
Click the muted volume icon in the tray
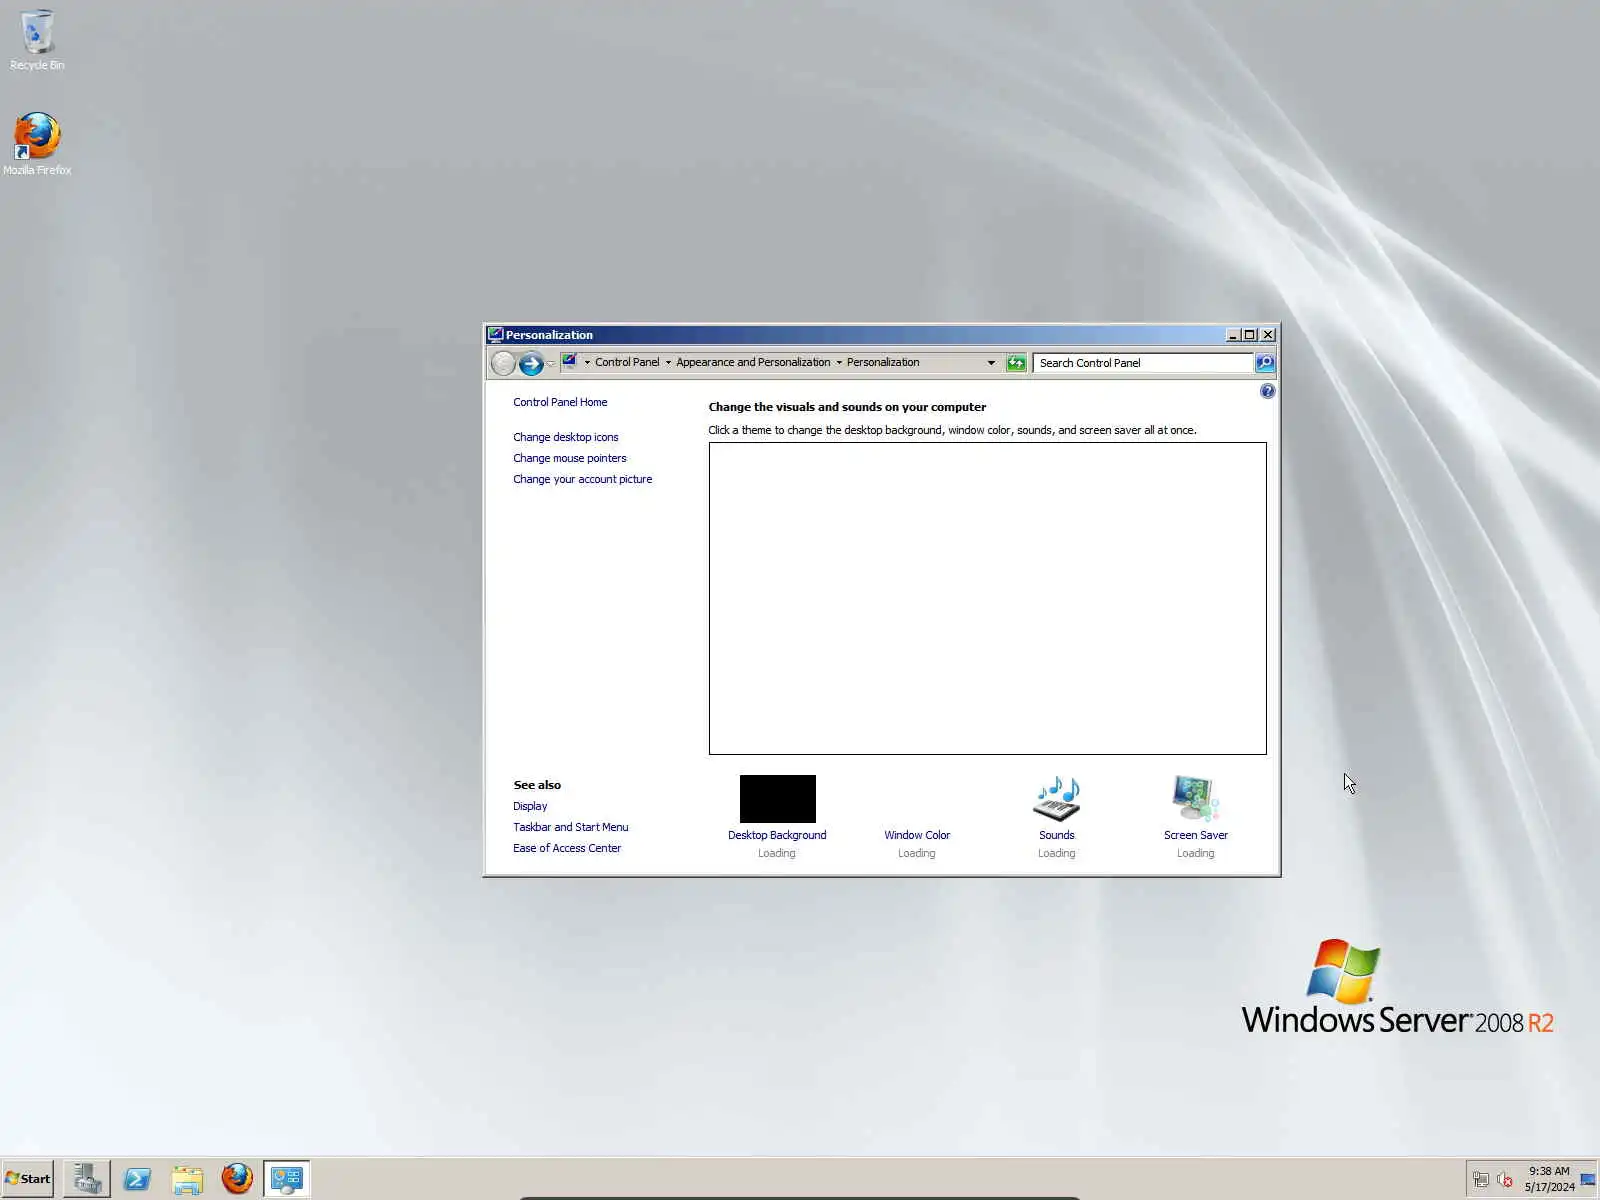coord(1505,1180)
